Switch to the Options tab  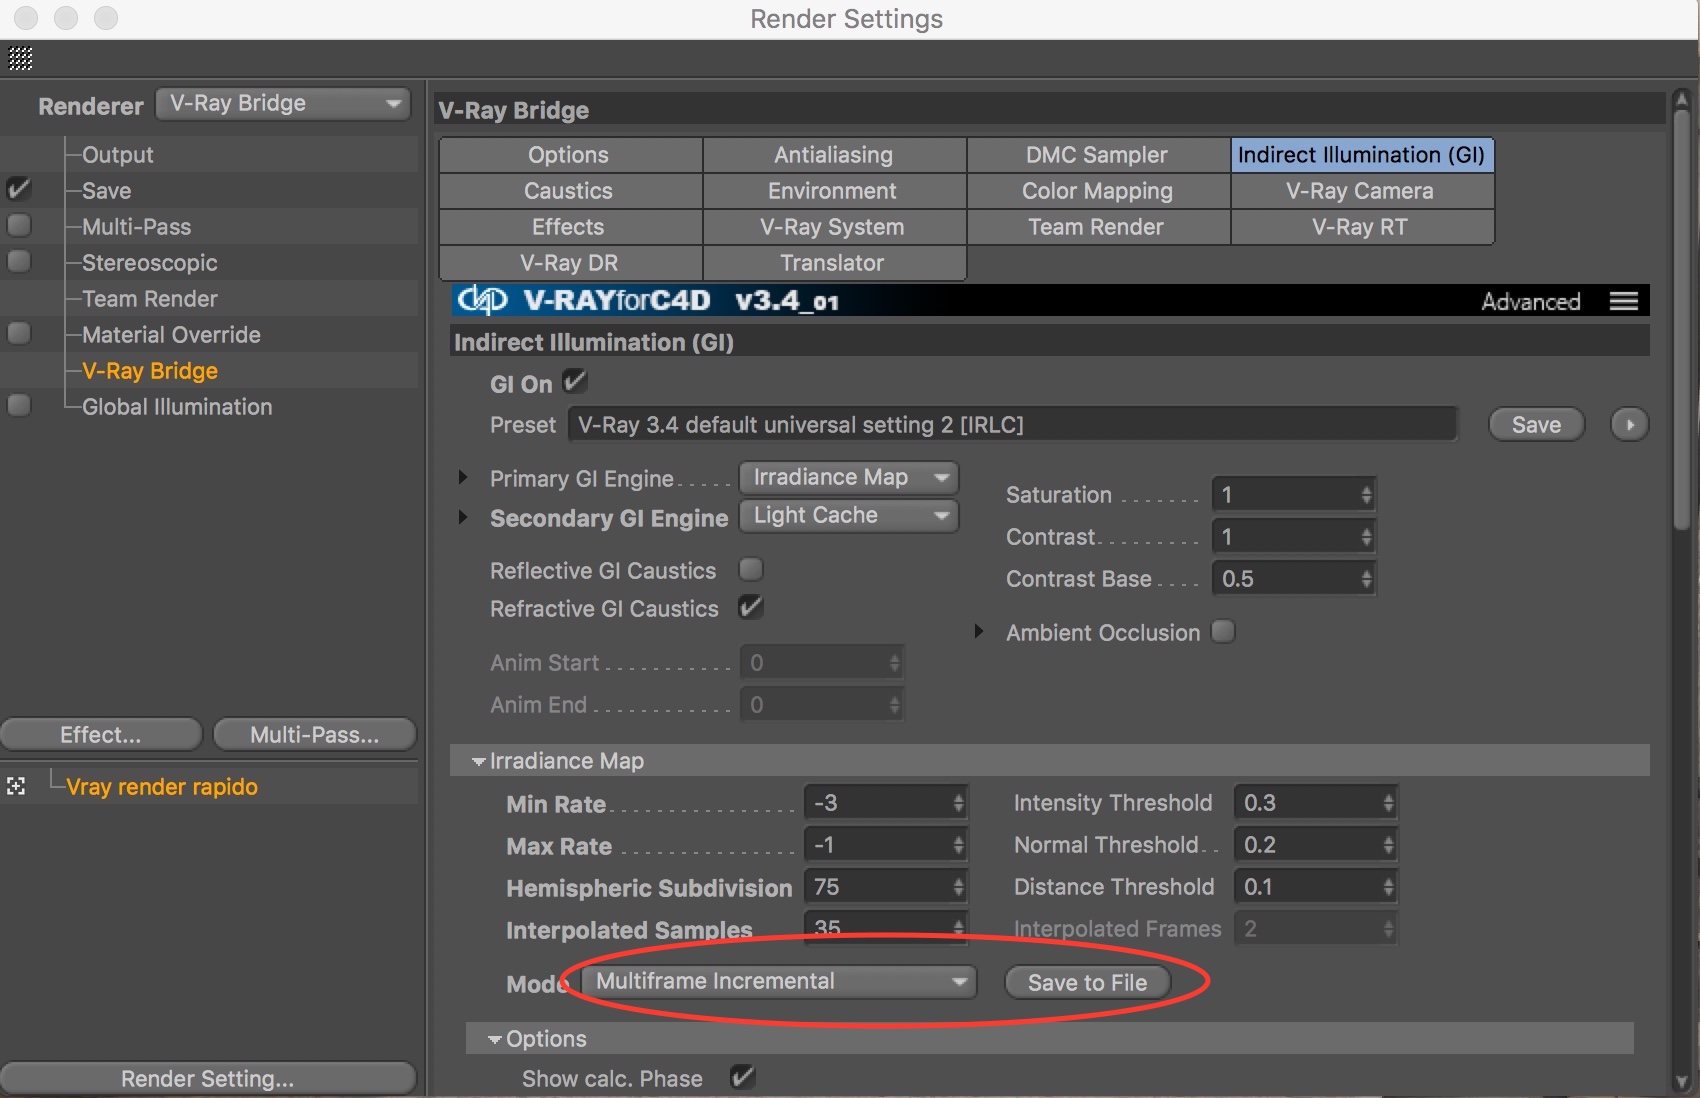(x=570, y=155)
